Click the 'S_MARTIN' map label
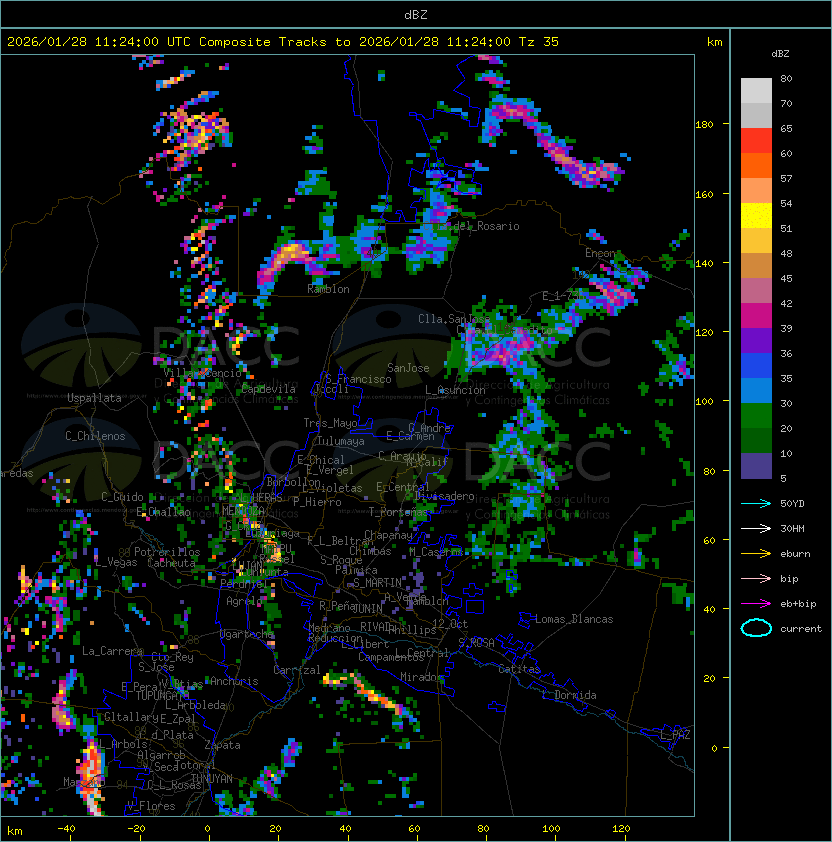Screen dimensions: 832x842 point(377,583)
